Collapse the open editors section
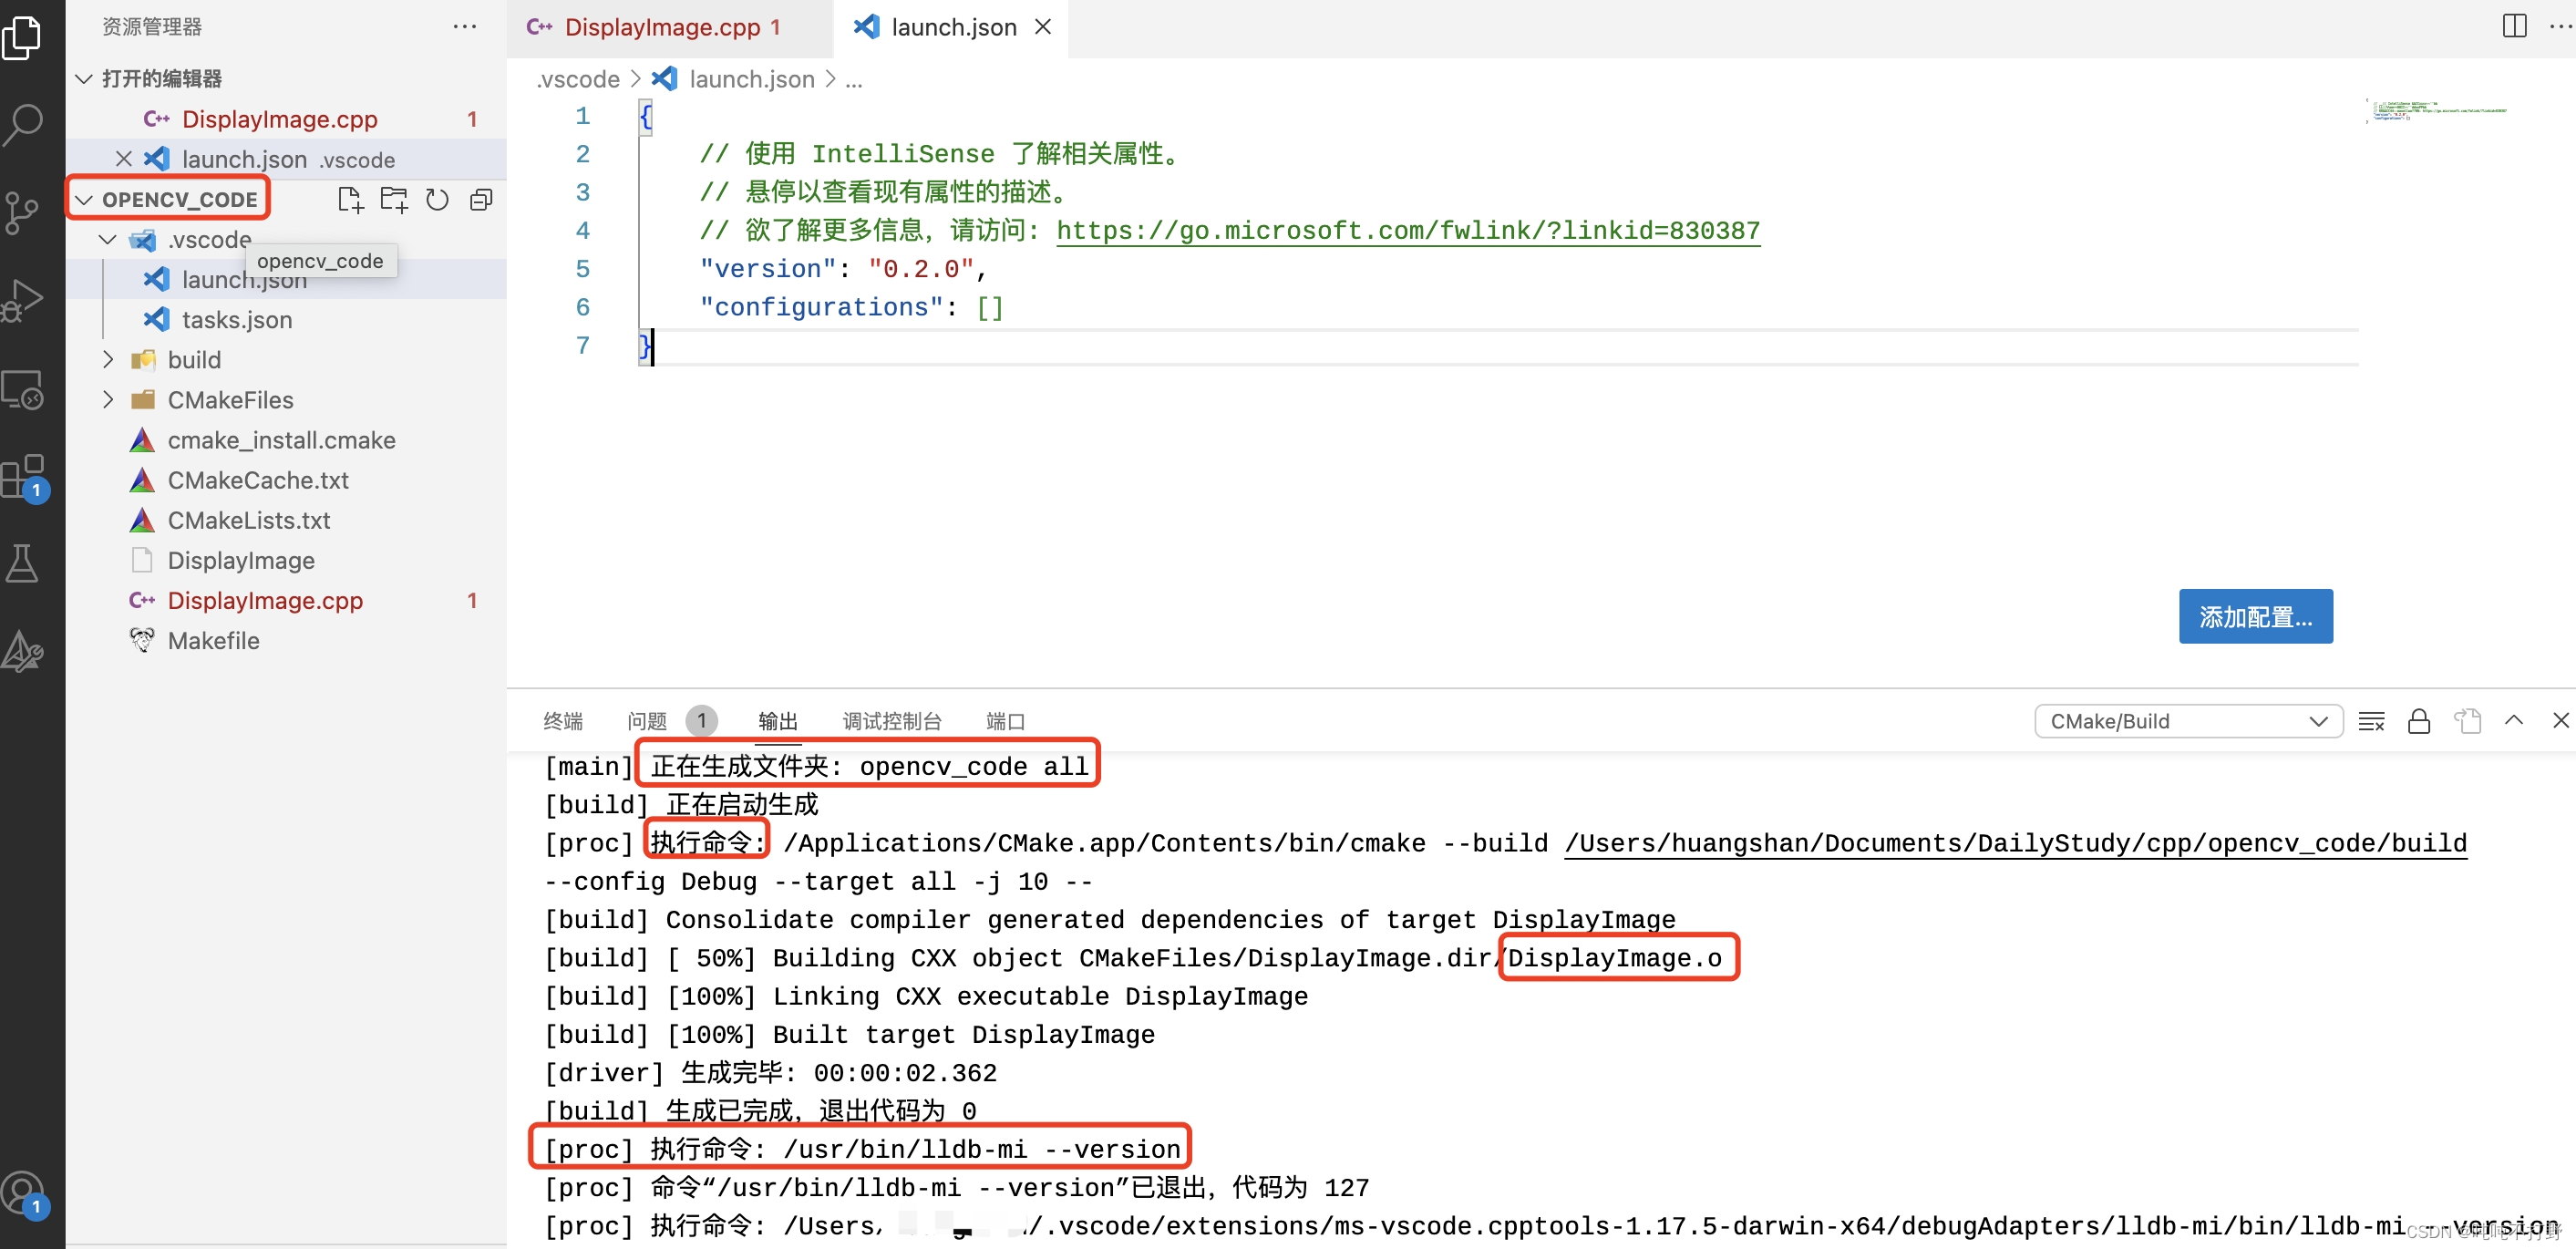Screen dimensions: 2576x1249 tap(85, 78)
